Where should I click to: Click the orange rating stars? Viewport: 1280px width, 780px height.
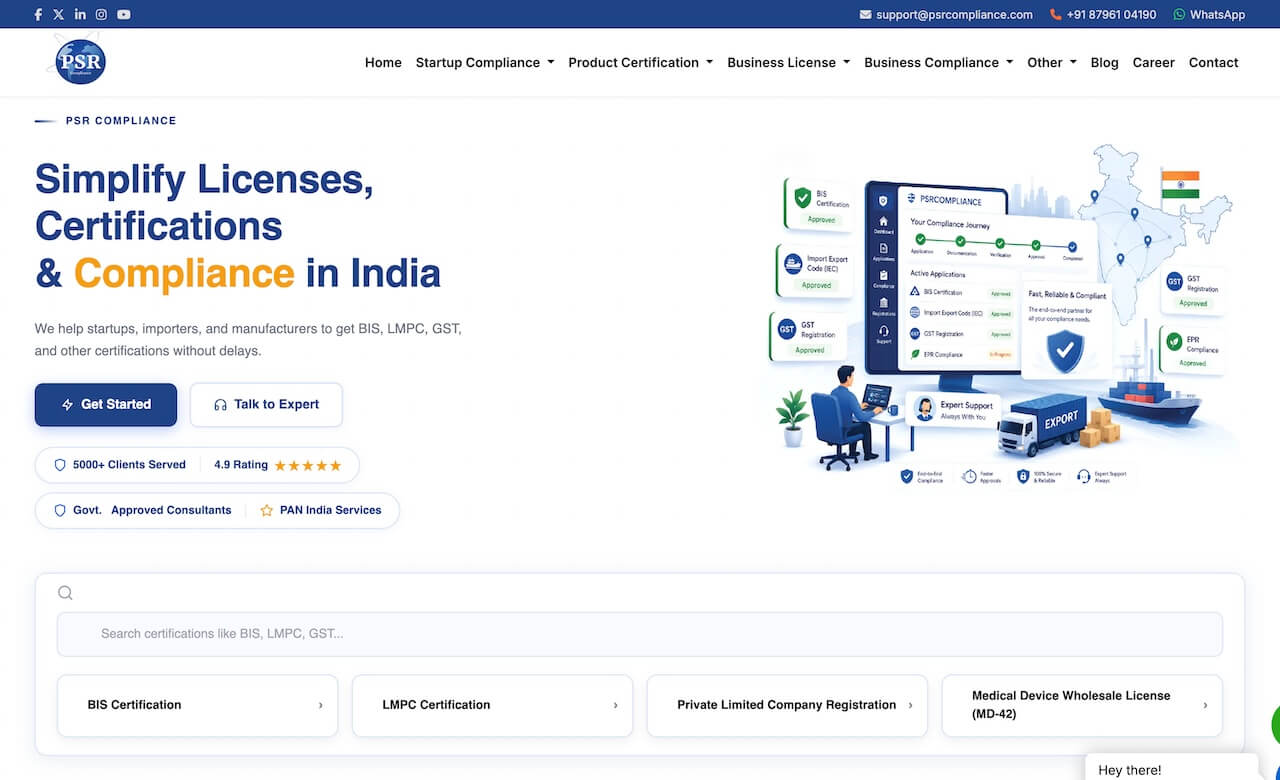point(308,465)
